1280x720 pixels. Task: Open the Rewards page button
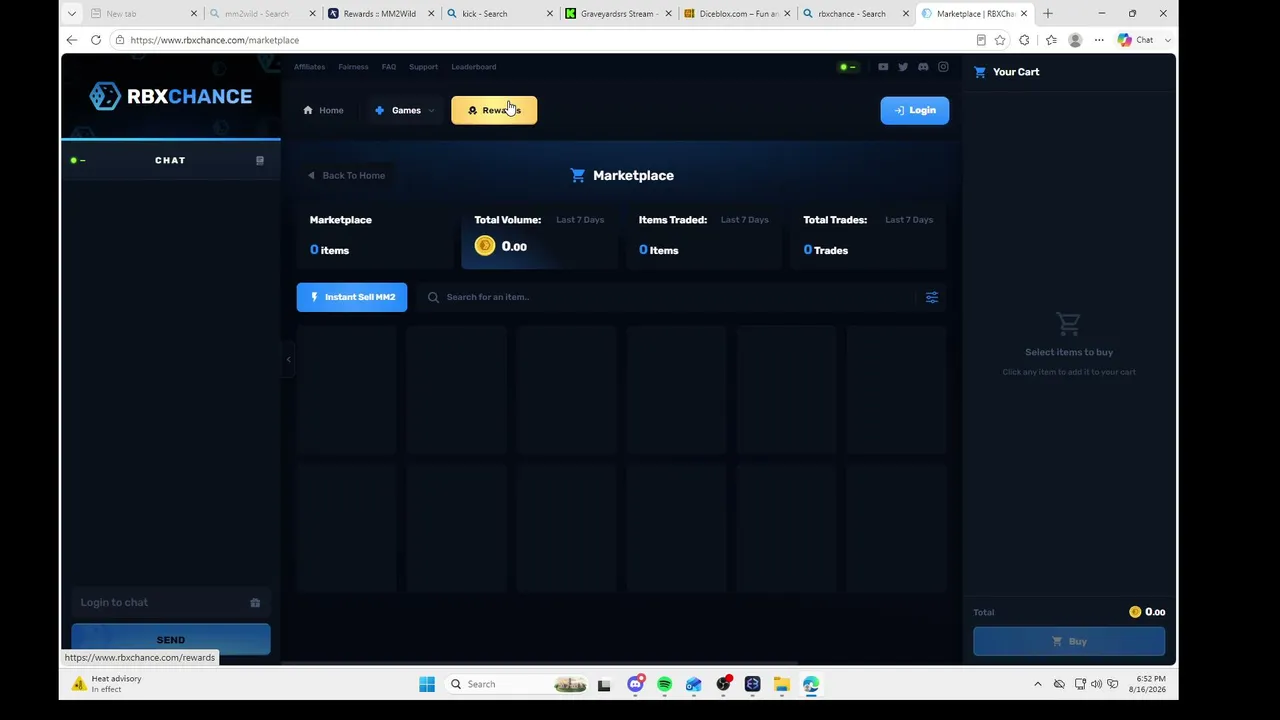494,110
